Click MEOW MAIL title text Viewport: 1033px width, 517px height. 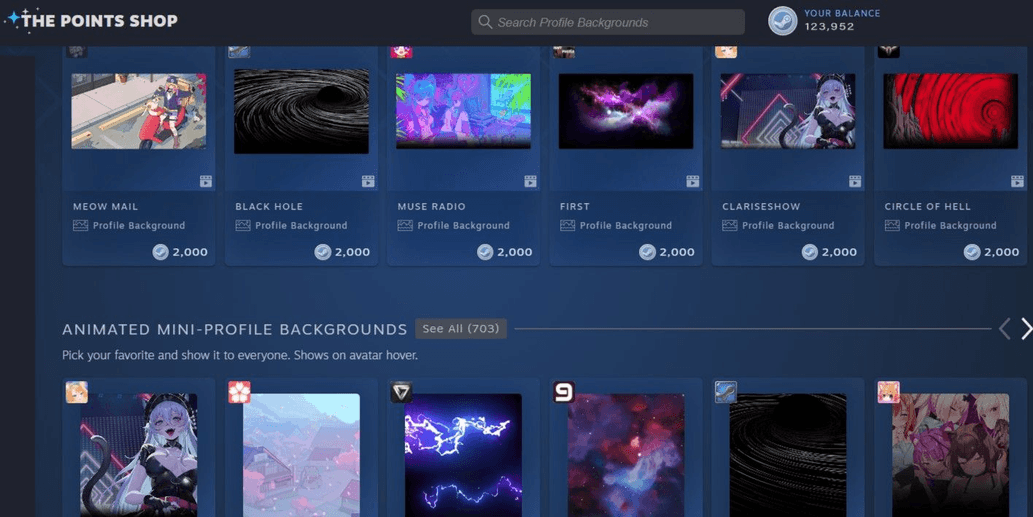[x=105, y=206]
